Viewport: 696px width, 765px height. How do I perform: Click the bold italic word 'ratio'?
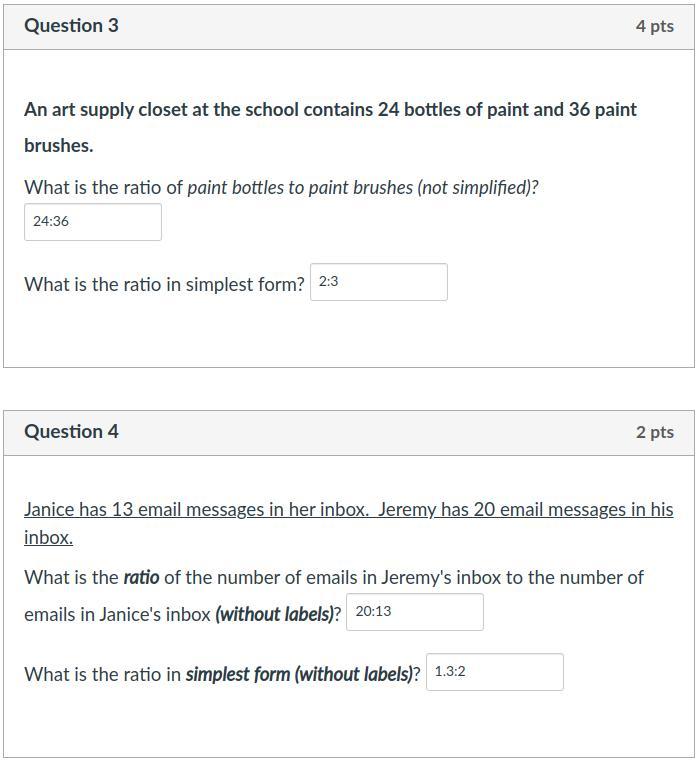pos(141,578)
